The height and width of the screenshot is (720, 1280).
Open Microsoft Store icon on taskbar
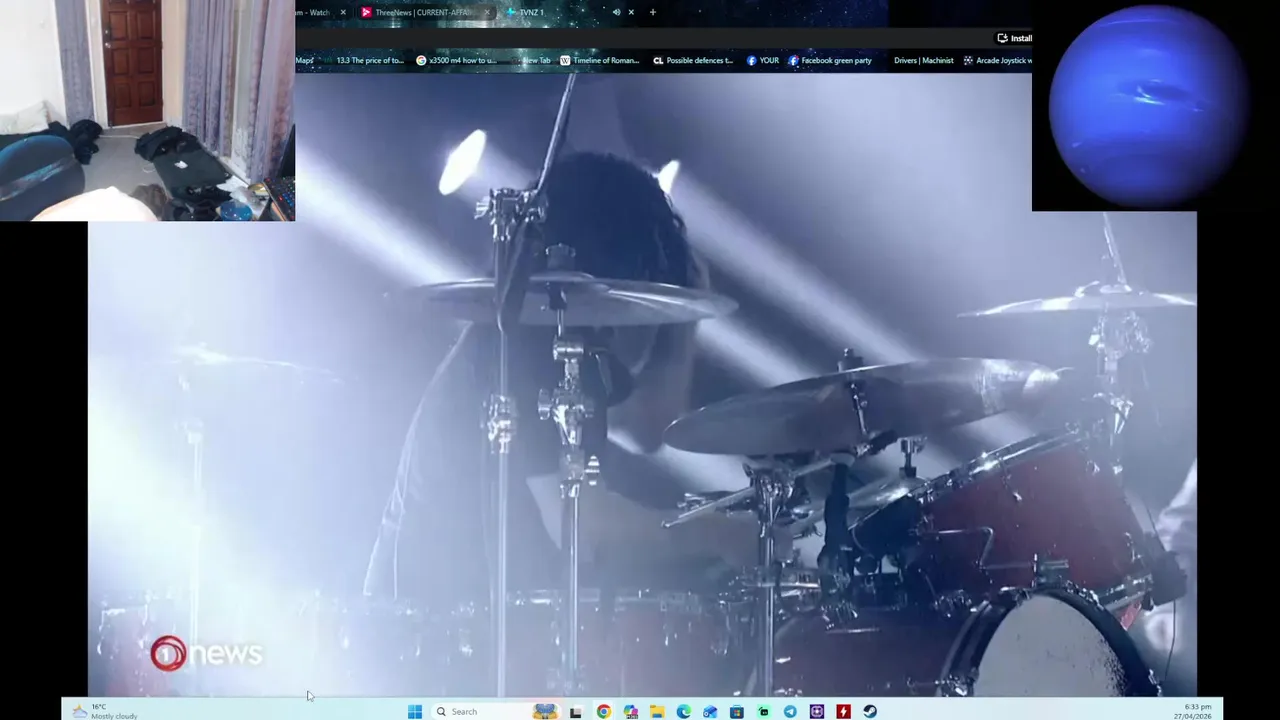point(737,711)
